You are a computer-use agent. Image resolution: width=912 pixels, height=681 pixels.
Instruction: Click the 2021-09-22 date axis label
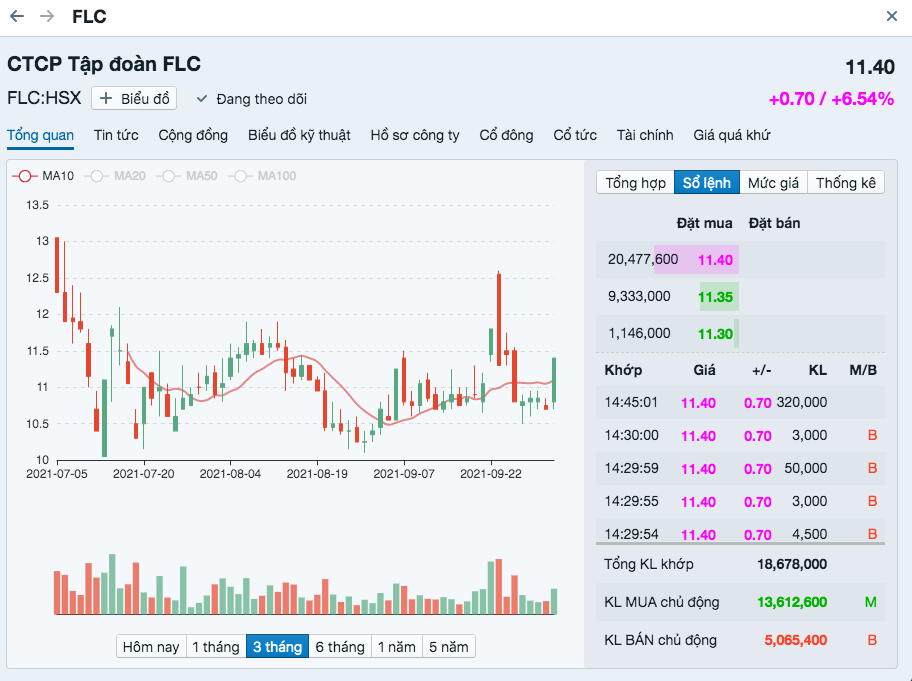coord(491,474)
